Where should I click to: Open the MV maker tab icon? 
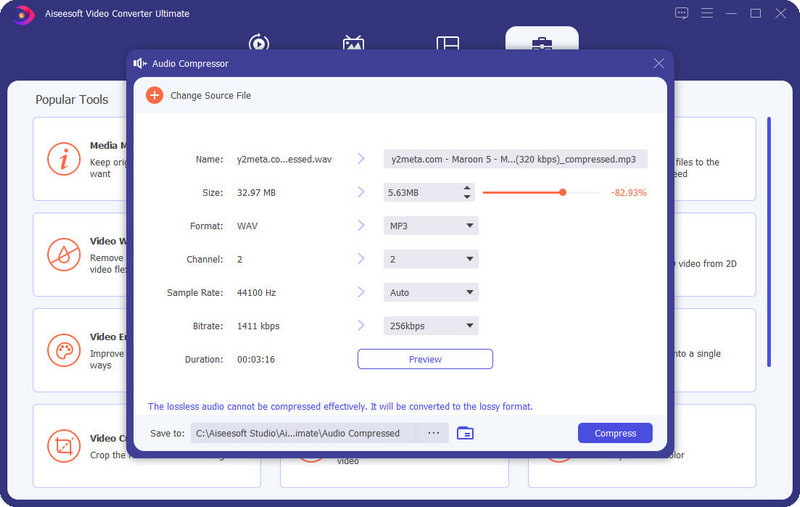tap(354, 42)
